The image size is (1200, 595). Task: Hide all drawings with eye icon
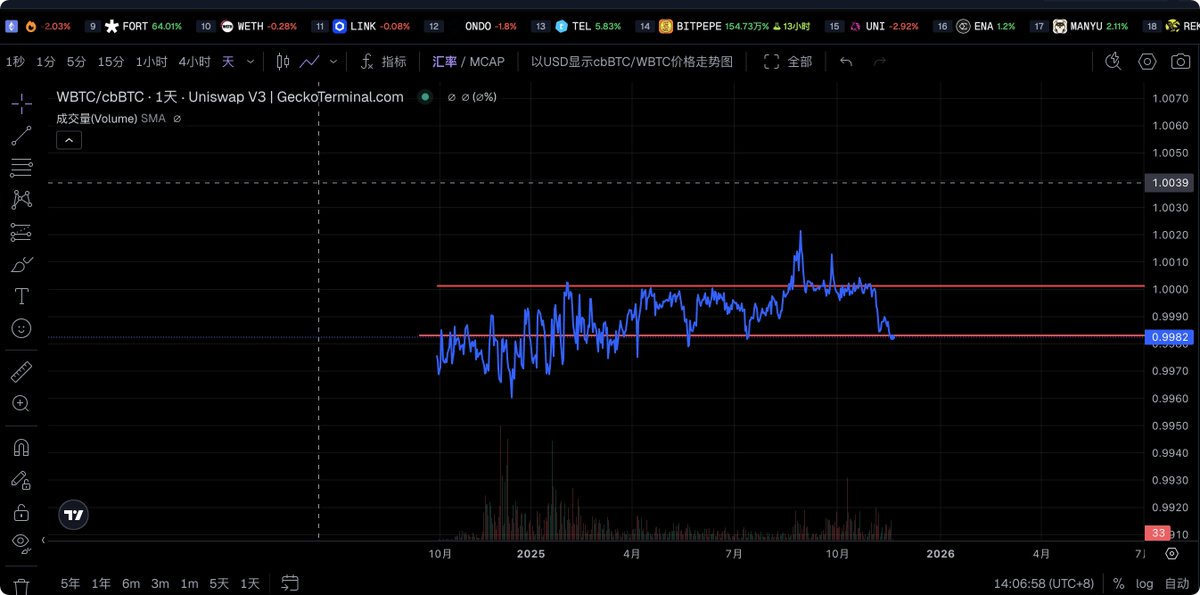coord(21,542)
